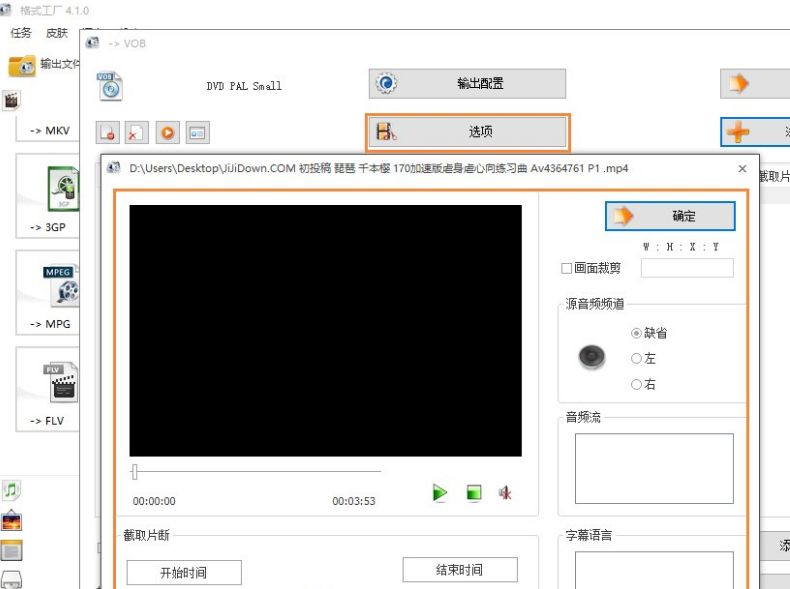
Task: Choose the FLV format icon
Action: tap(62, 383)
